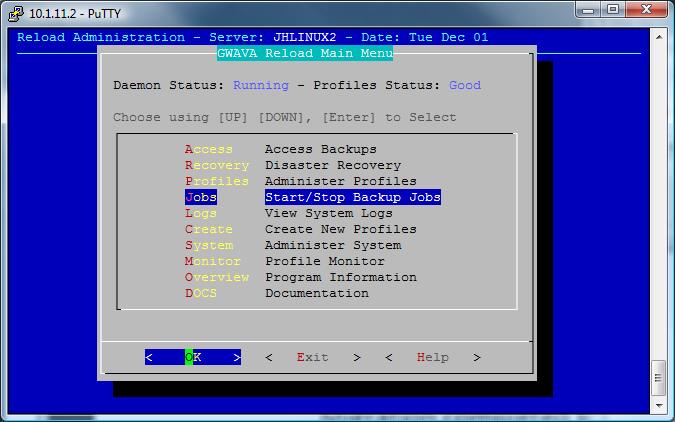Viewport: 675px width, 422px height.
Task: Minimize the PuTTY window
Action: 588,9
